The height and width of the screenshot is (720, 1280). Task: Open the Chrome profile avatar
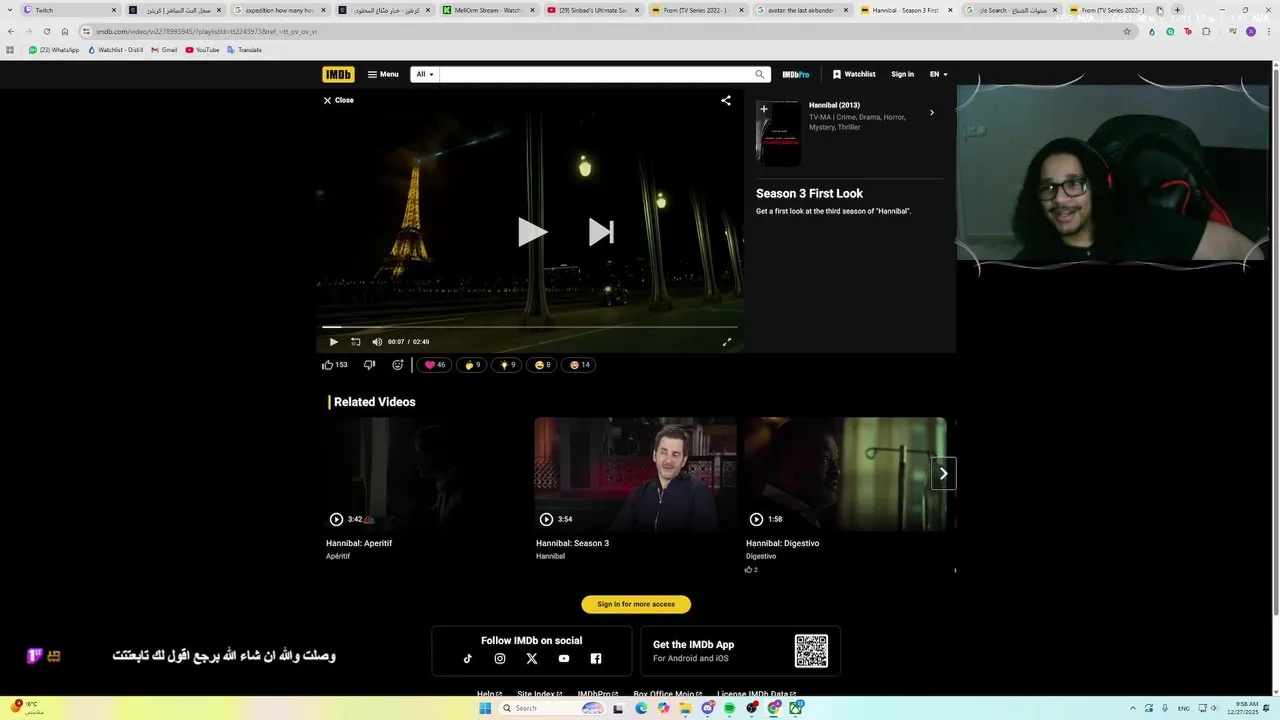[x=1250, y=31]
